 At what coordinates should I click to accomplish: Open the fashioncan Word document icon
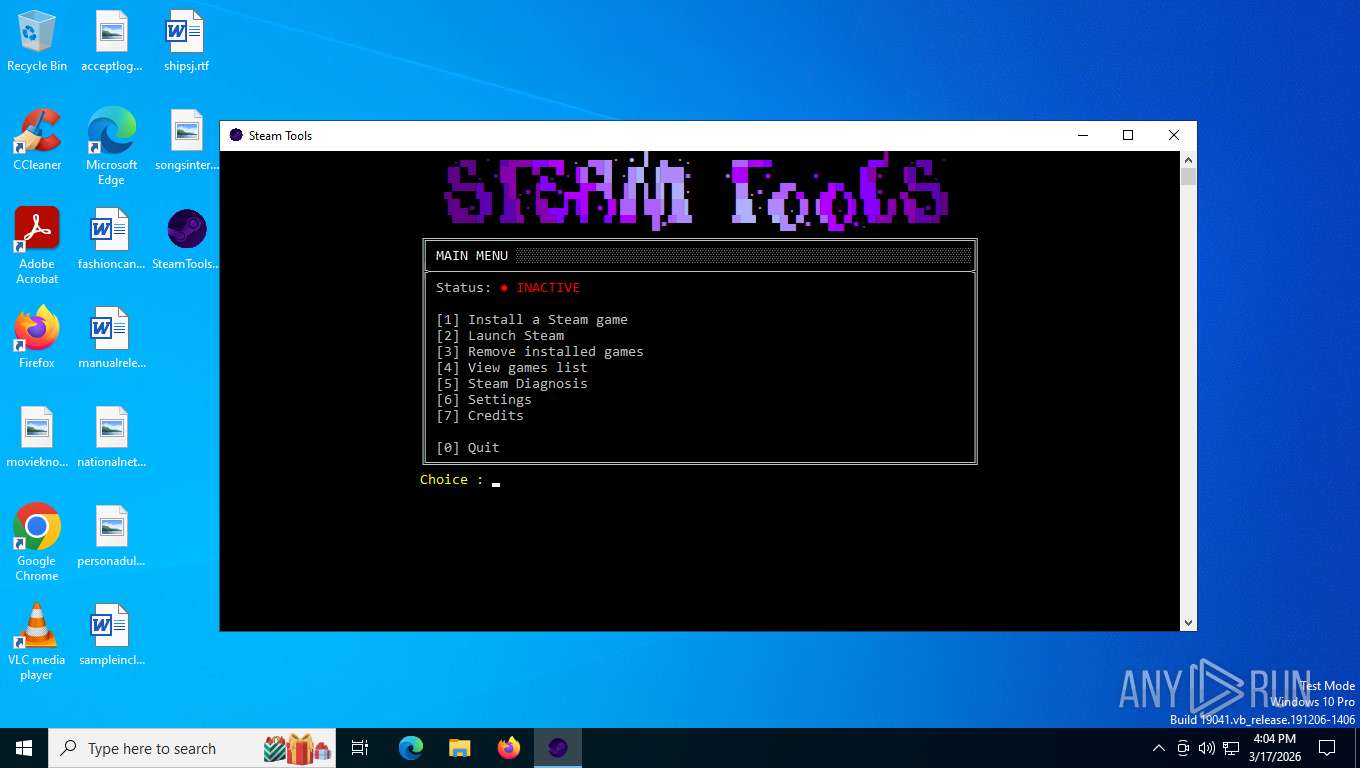point(112,239)
